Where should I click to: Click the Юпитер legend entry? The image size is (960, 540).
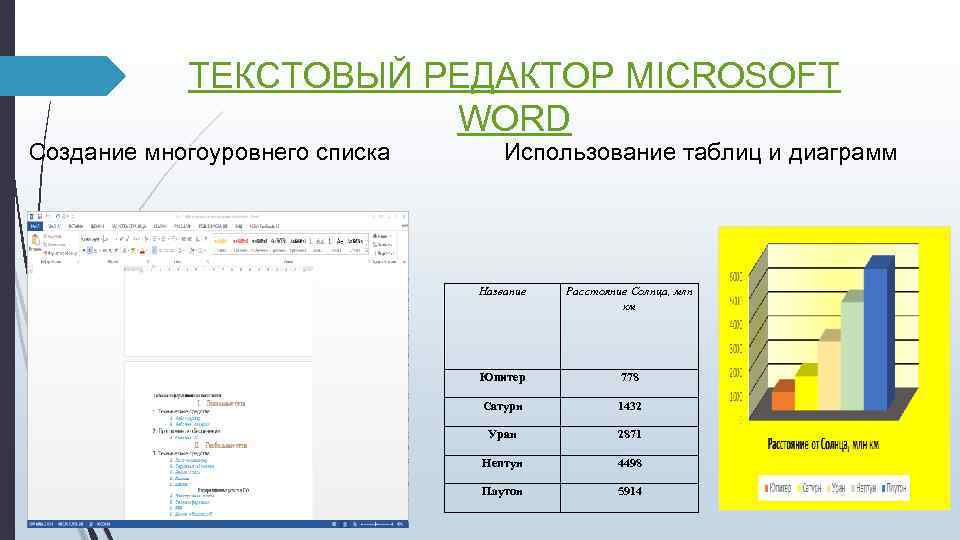(778, 488)
